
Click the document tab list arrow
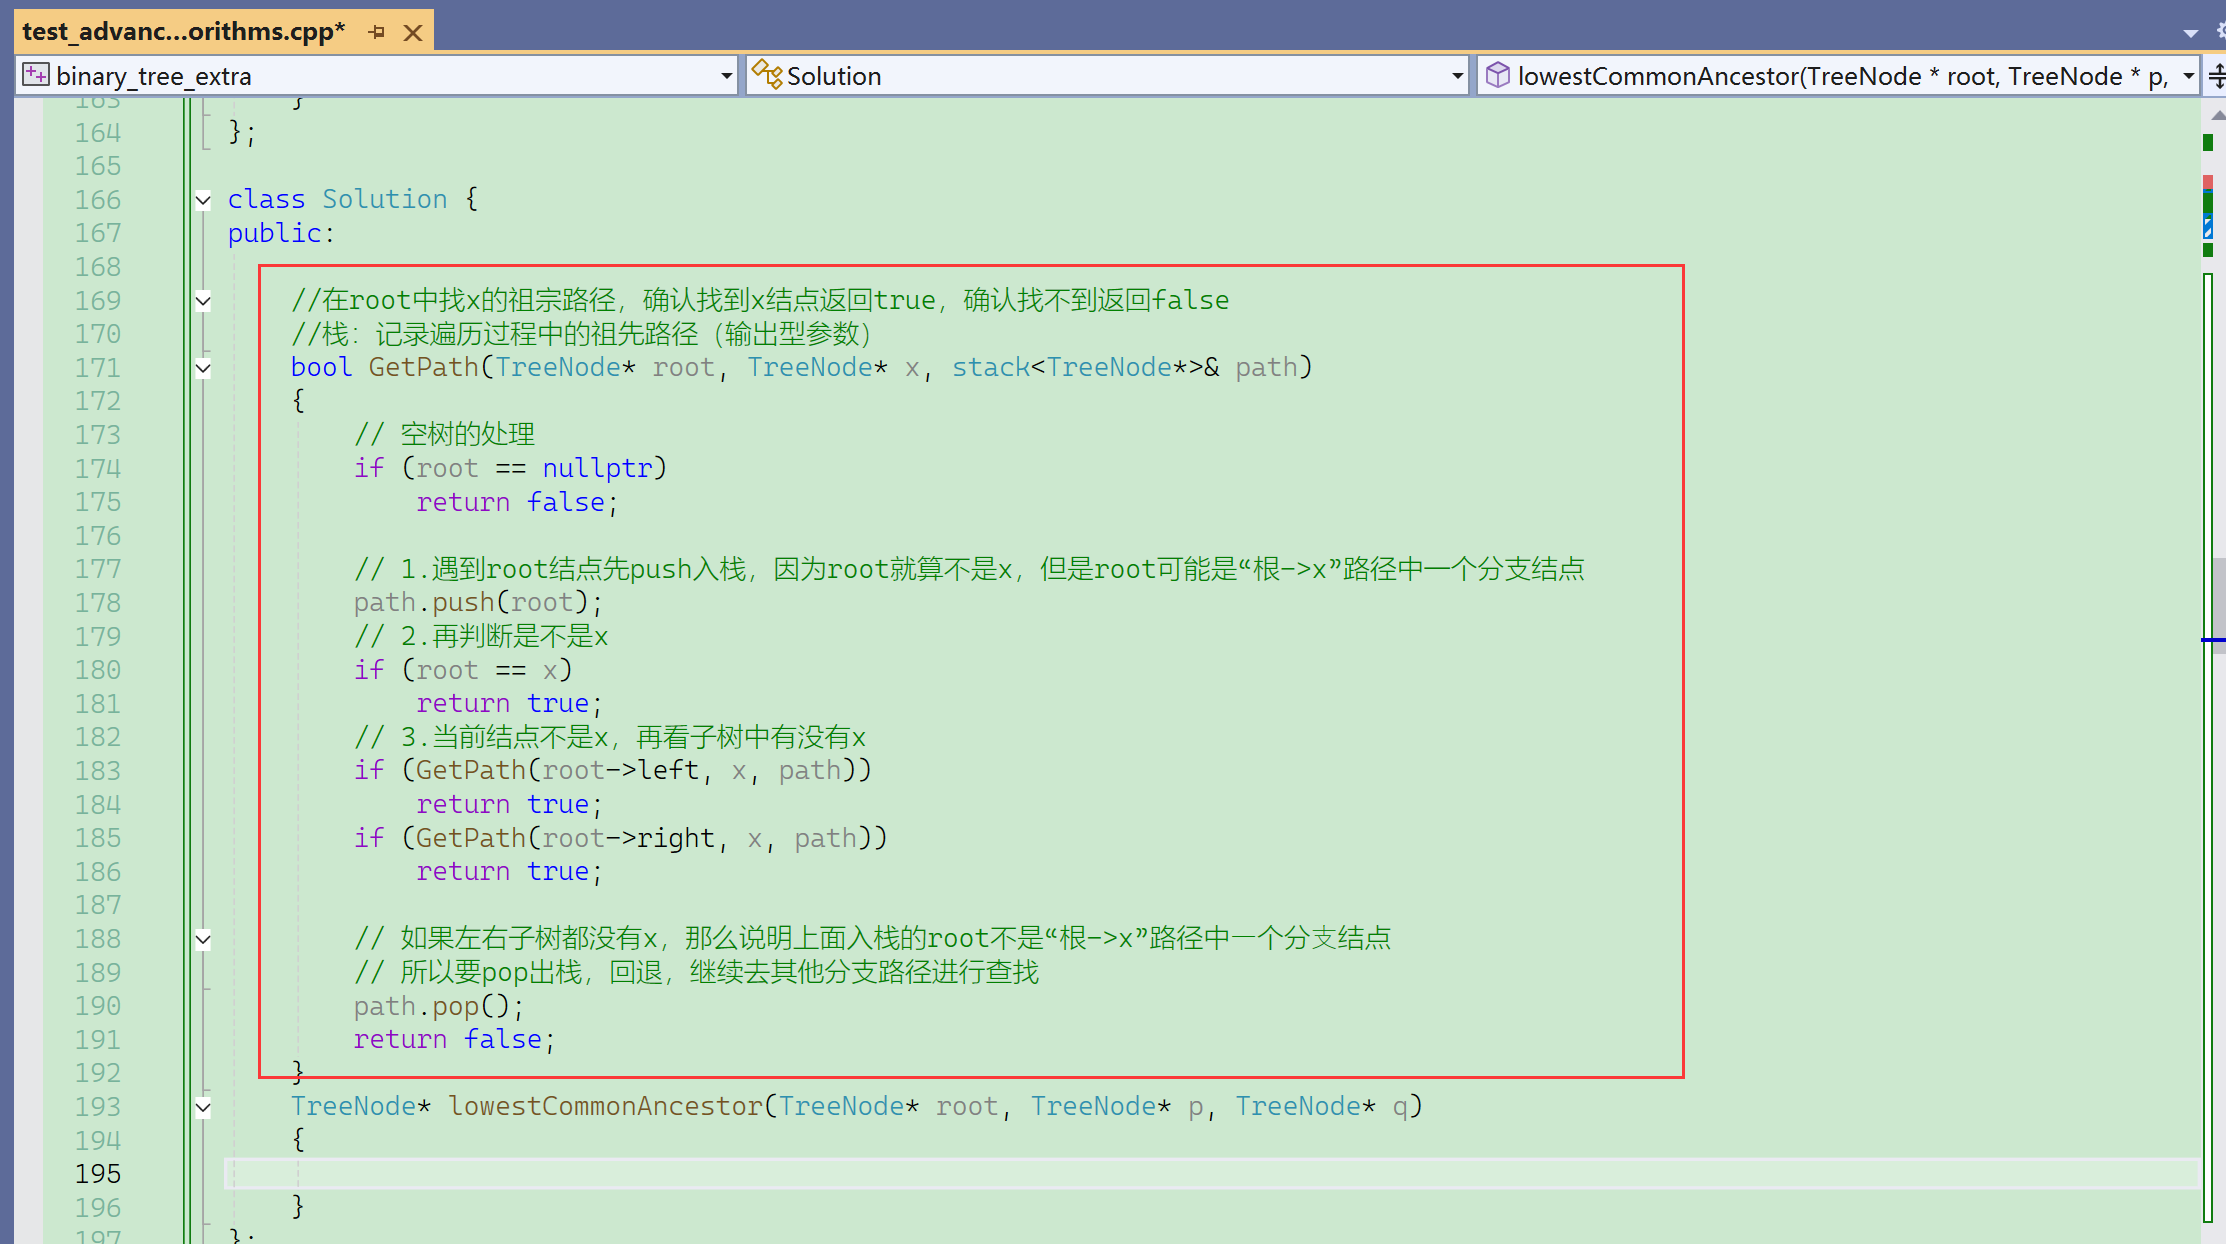[2190, 32]
